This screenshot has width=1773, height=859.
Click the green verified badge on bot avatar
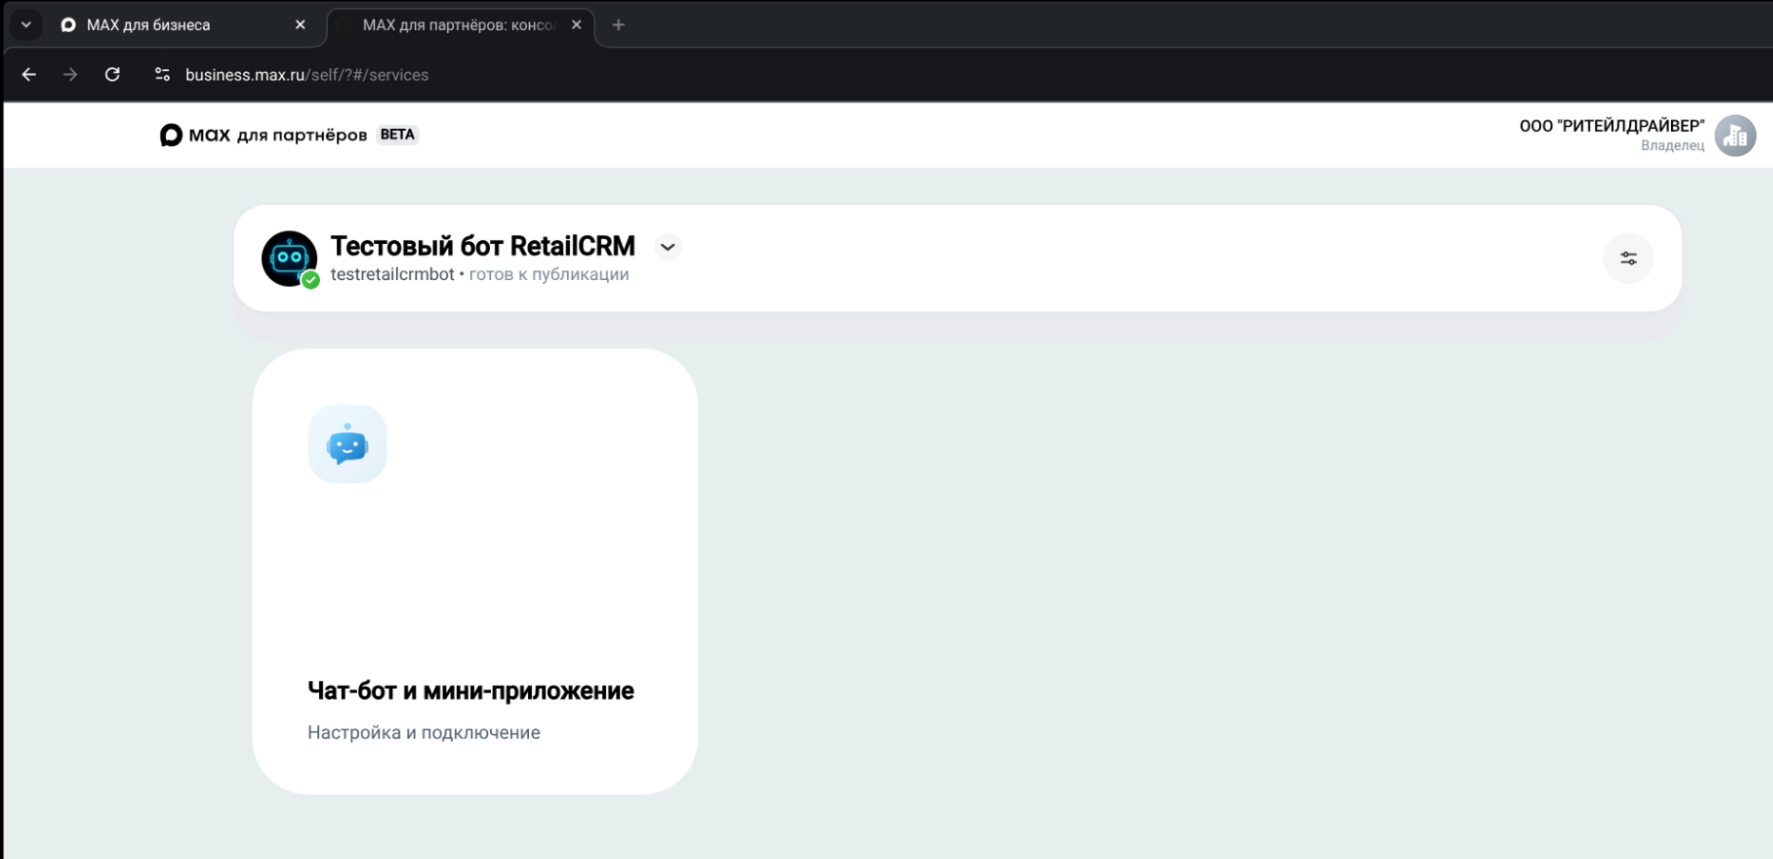click(311, 280)
